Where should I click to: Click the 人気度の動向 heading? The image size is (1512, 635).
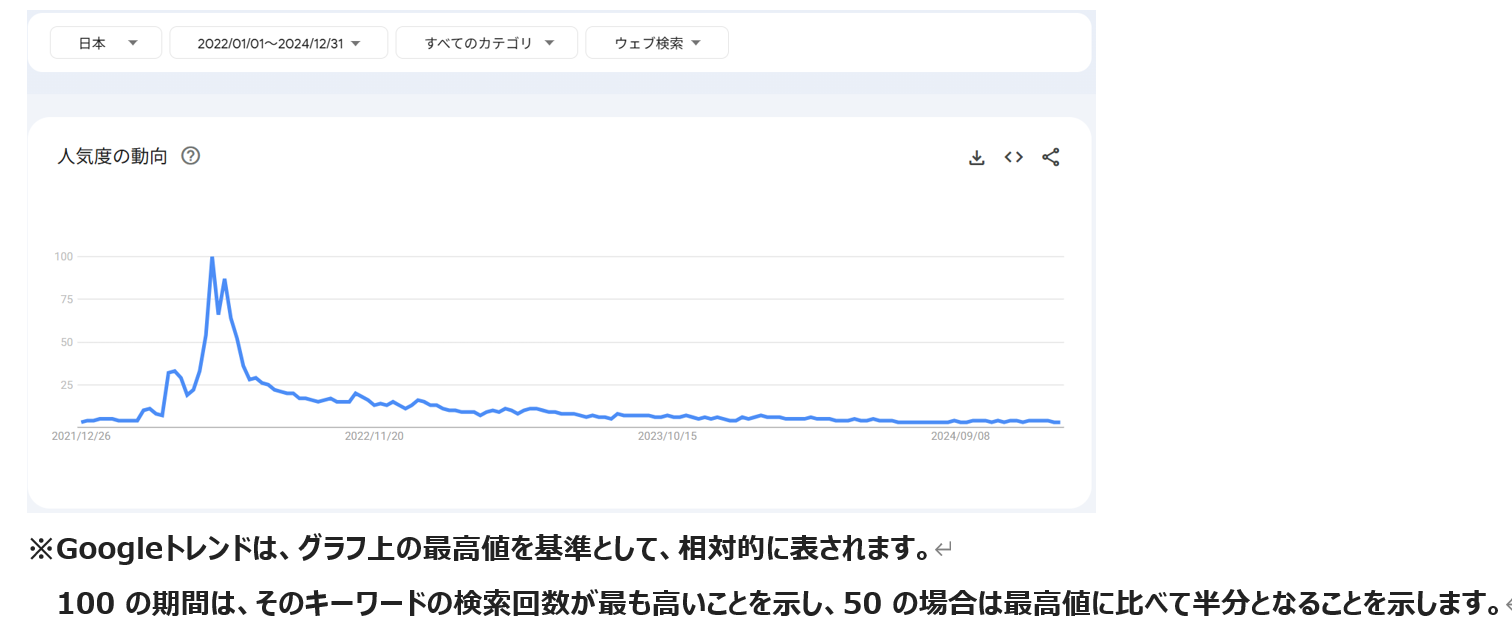point(113,156)
